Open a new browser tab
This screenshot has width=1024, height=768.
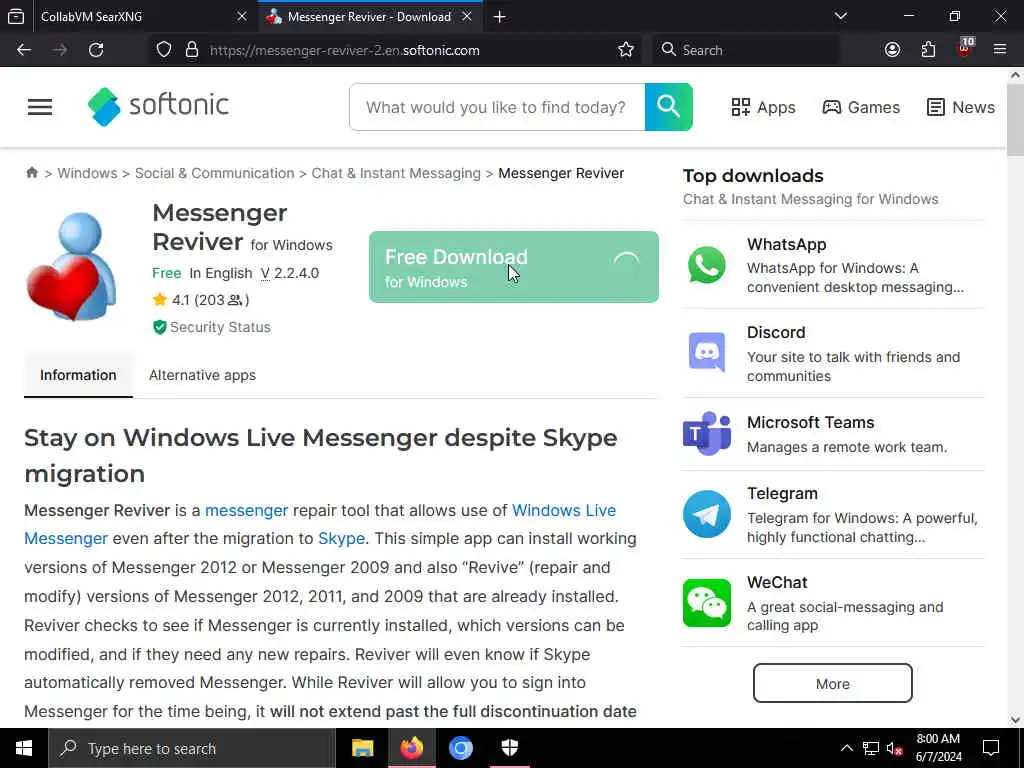(x=500, y=17)
